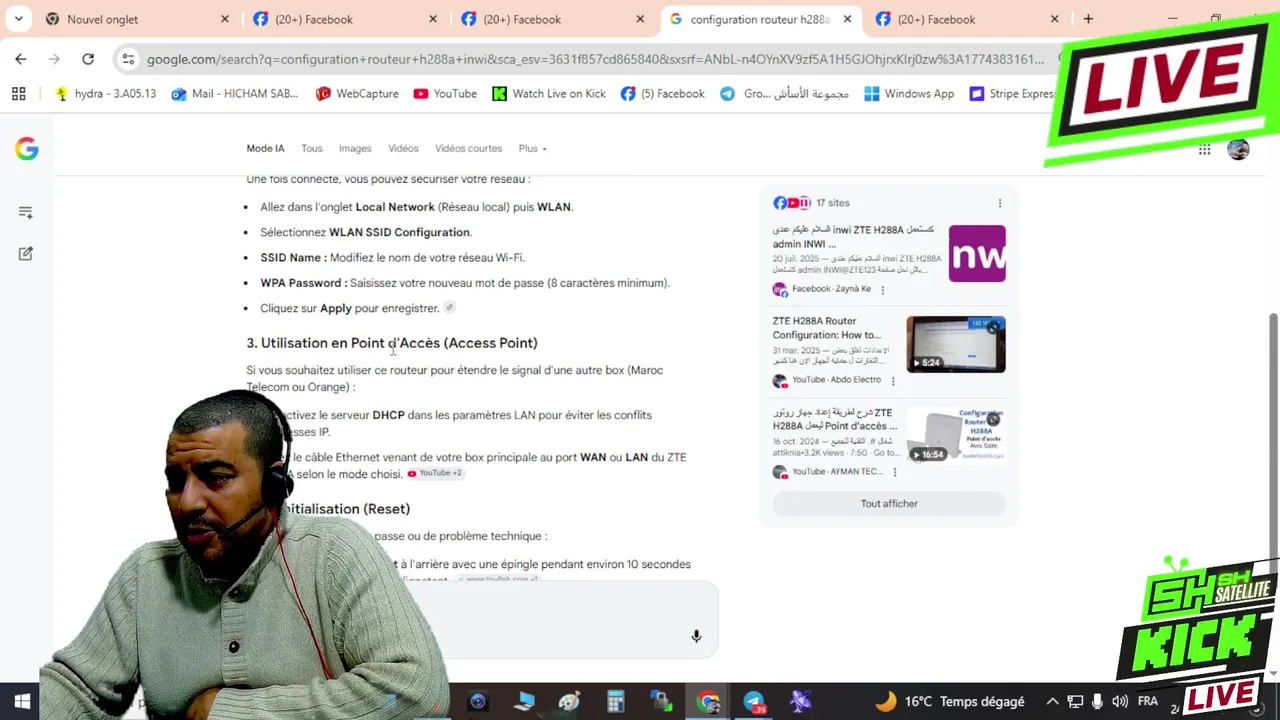Open the purple inwi logo thumbnail

pyautogui.click(x=977, y=253)
